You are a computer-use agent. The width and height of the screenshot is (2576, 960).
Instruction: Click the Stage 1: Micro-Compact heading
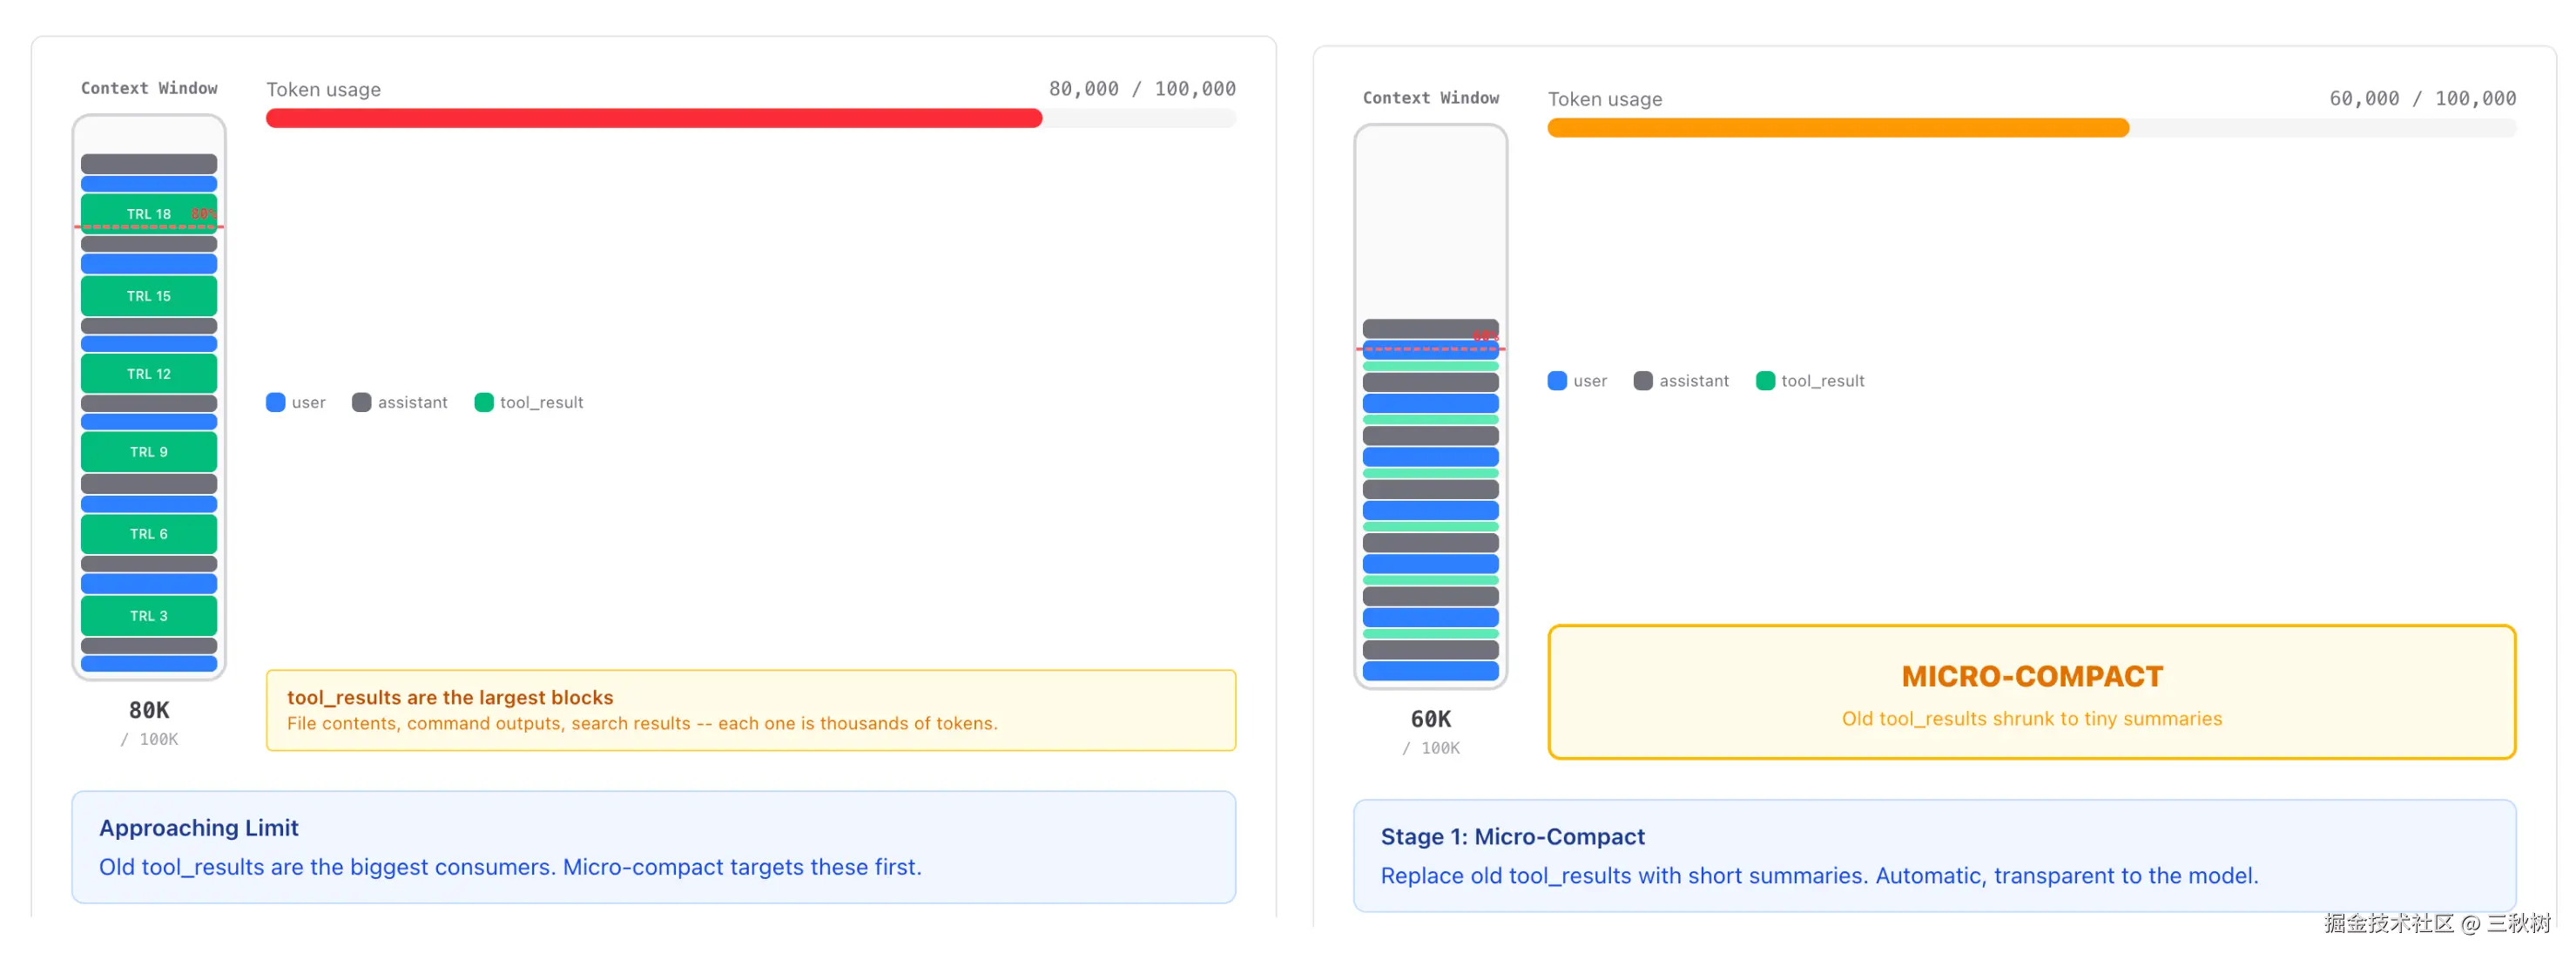(x=1512, y=836)
